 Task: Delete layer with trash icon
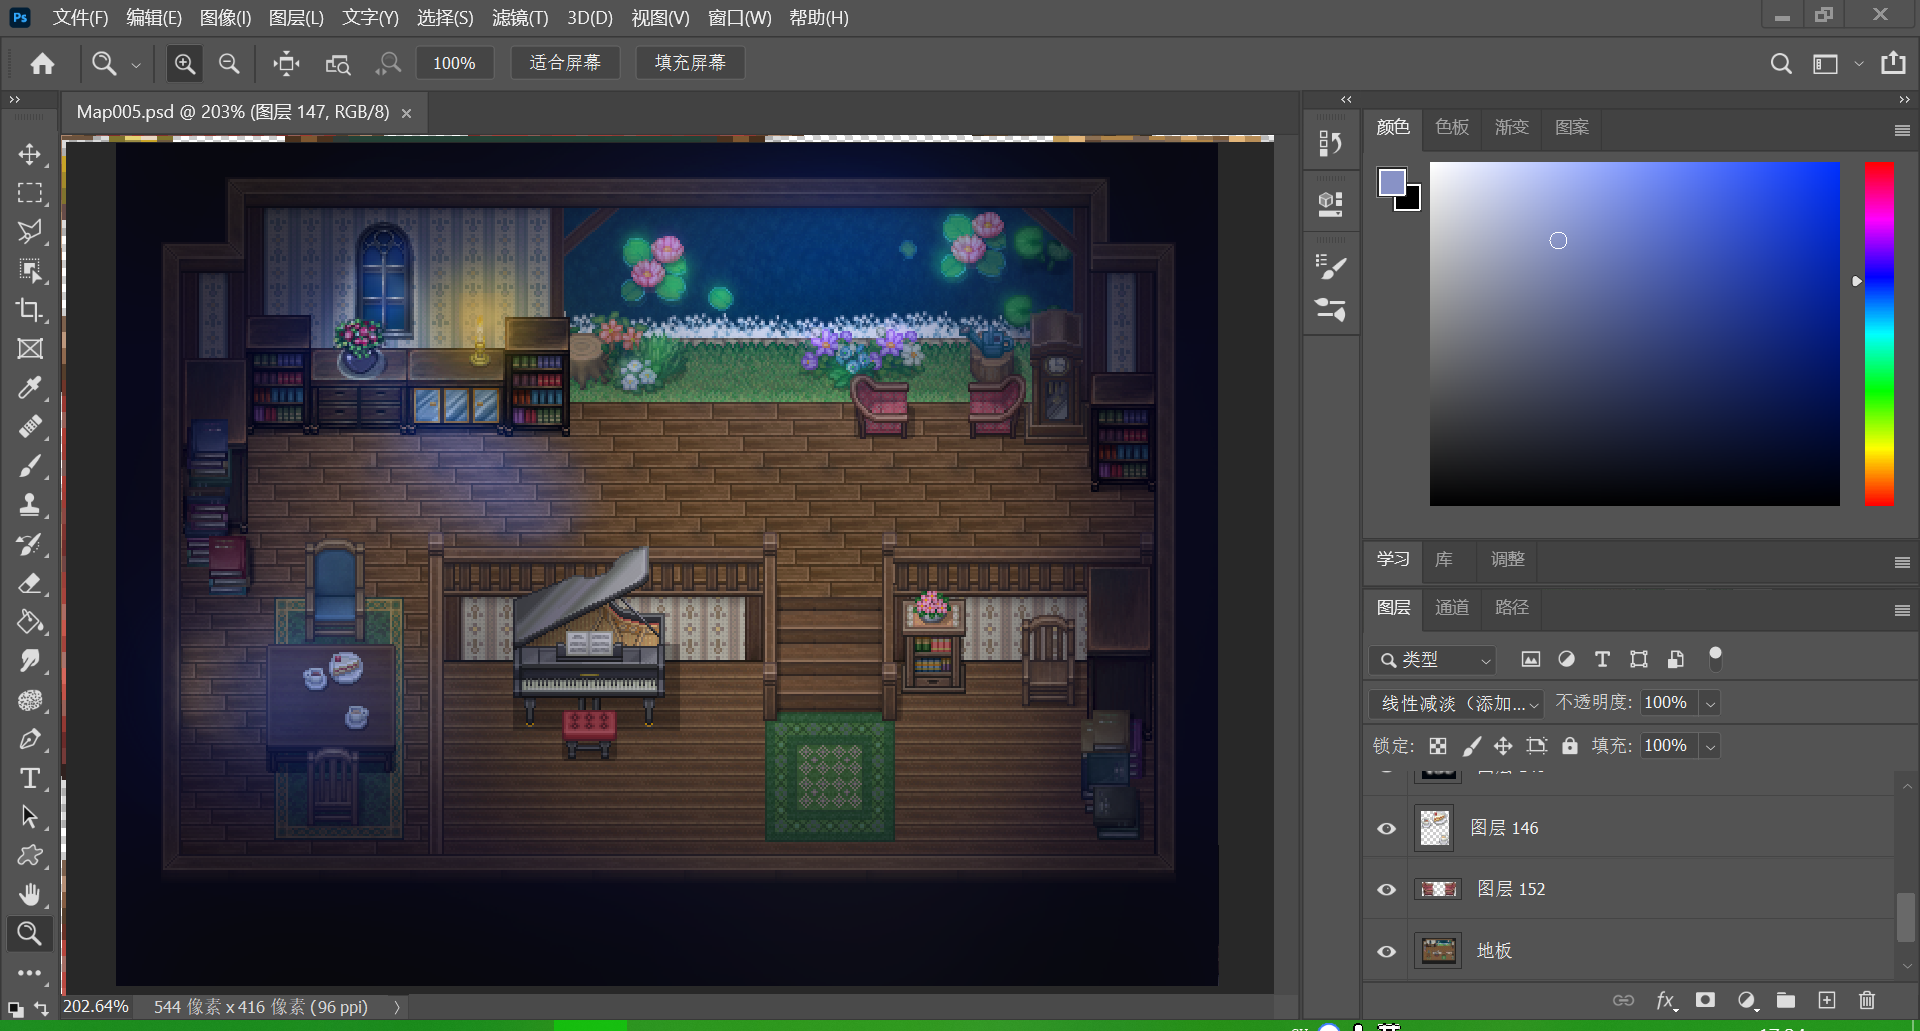coord(1866,1000)
